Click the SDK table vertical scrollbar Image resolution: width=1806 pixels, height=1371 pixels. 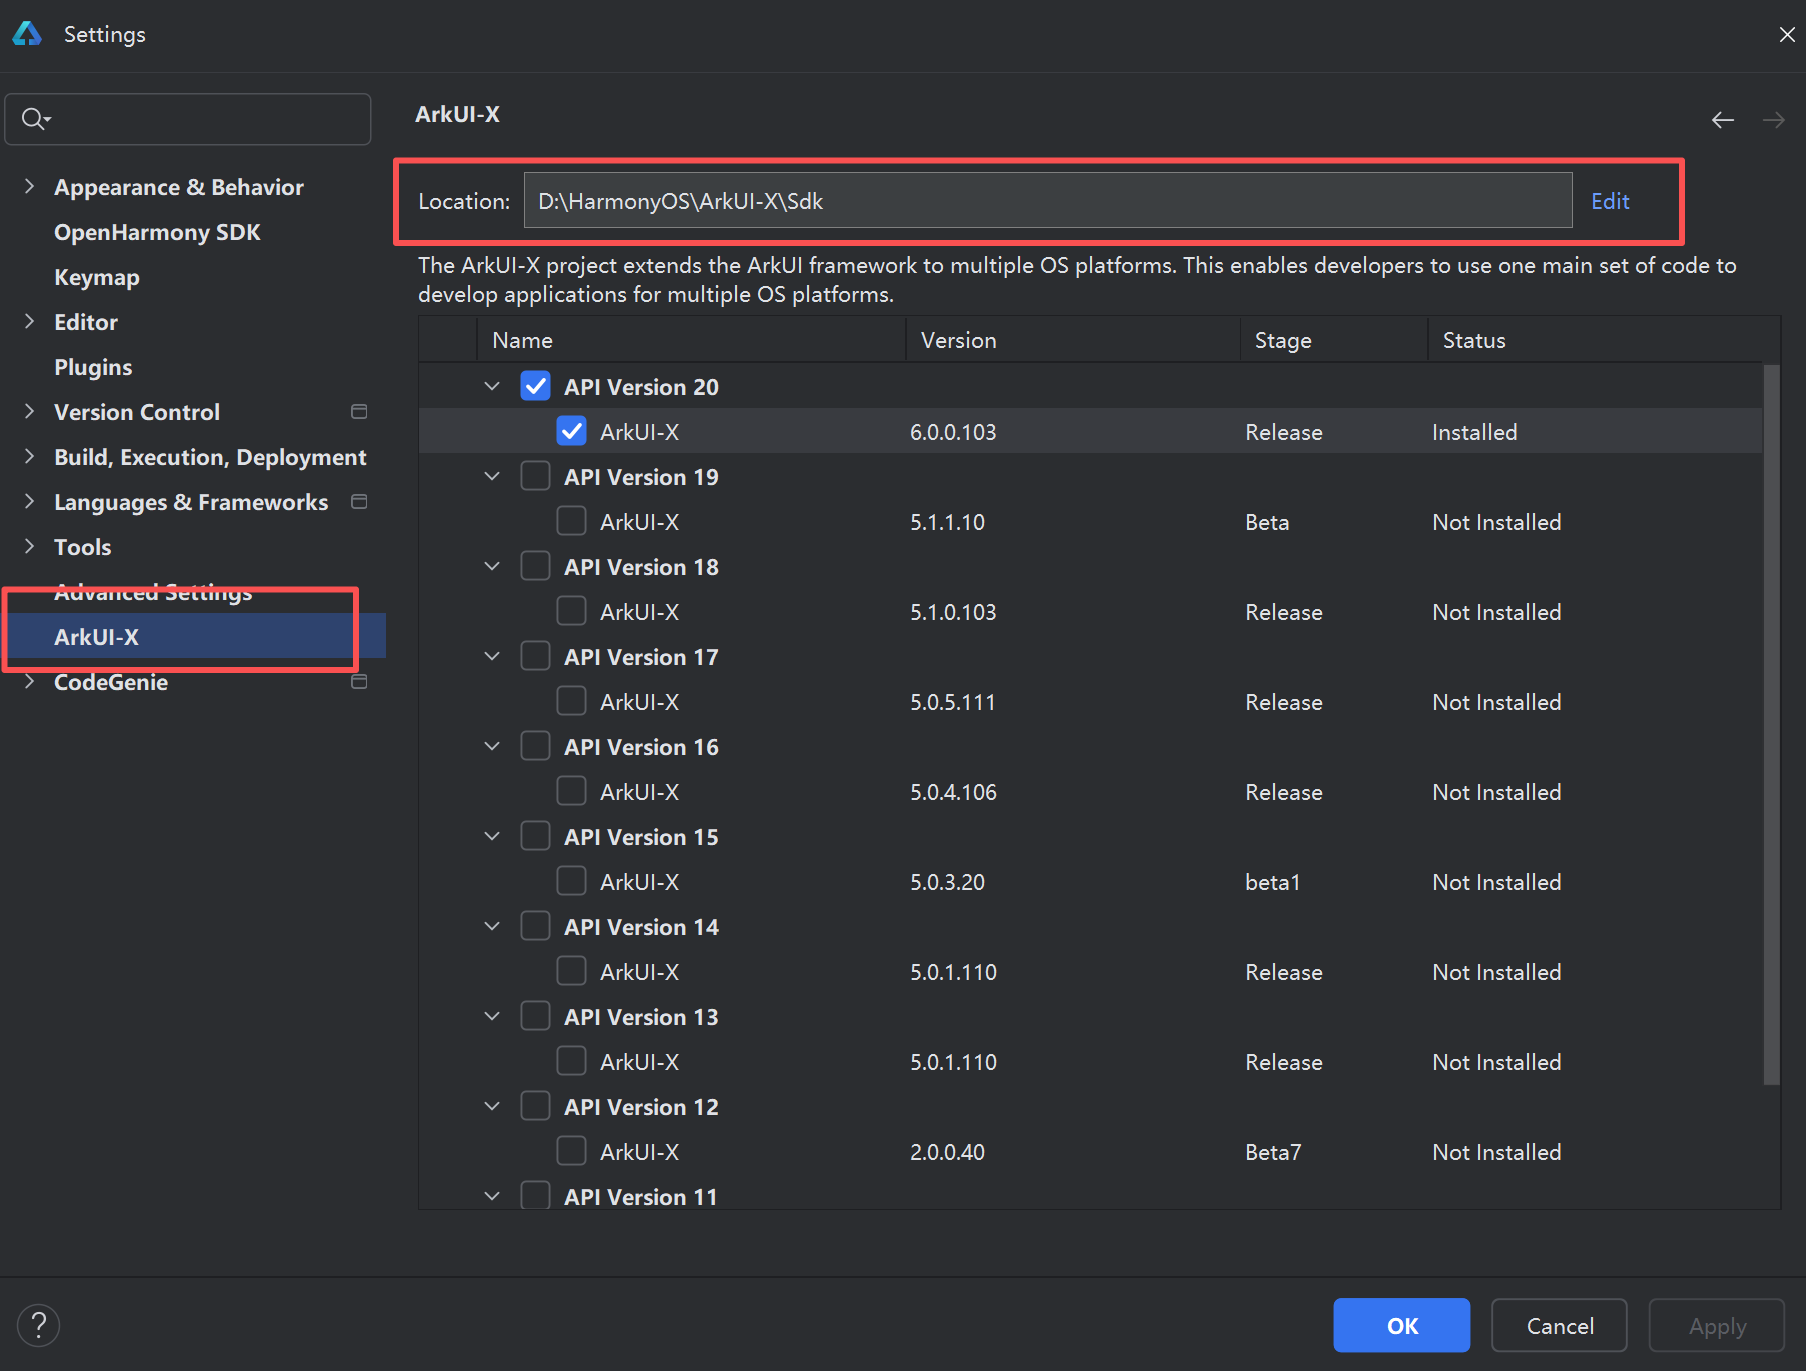tap(1771, 724)
